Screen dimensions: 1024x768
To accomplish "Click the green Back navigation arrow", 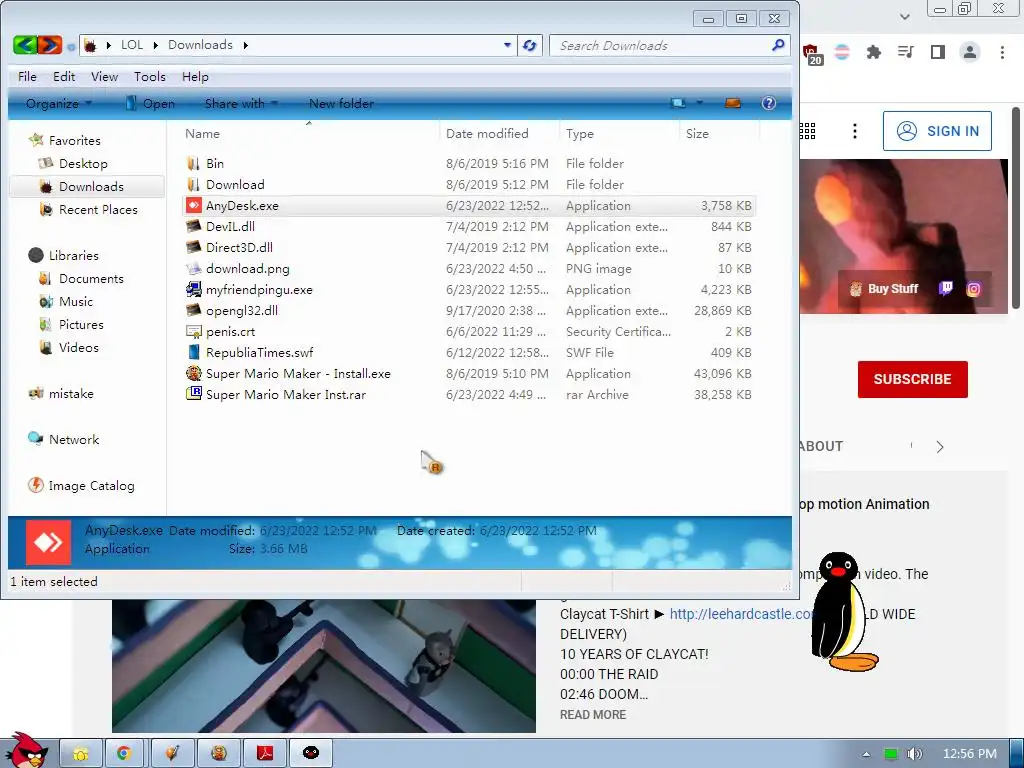I will [25, 45].
